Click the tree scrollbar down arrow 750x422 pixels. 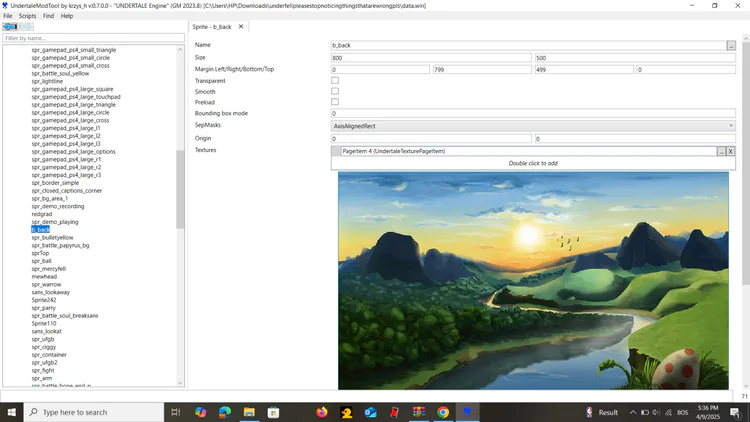point(180,383)
